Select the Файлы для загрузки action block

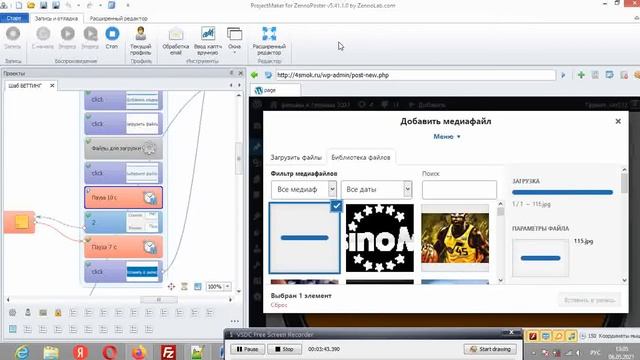point(123,148)
